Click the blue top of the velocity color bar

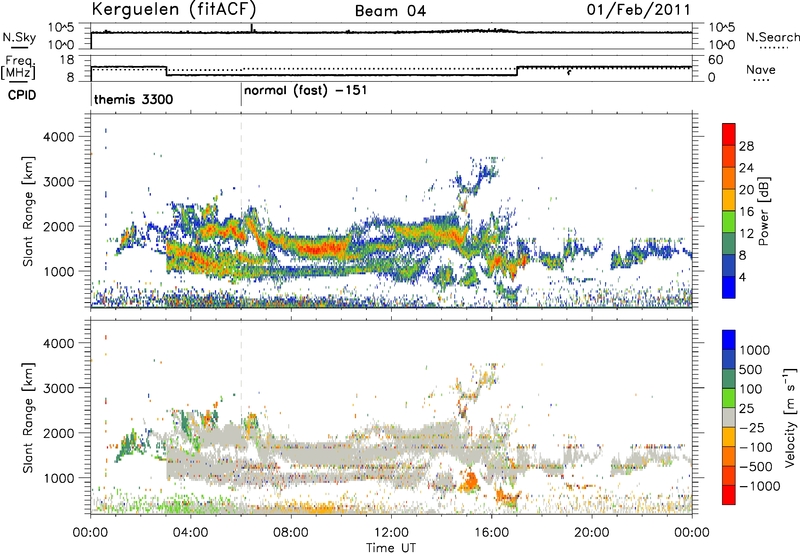[729, 339]
